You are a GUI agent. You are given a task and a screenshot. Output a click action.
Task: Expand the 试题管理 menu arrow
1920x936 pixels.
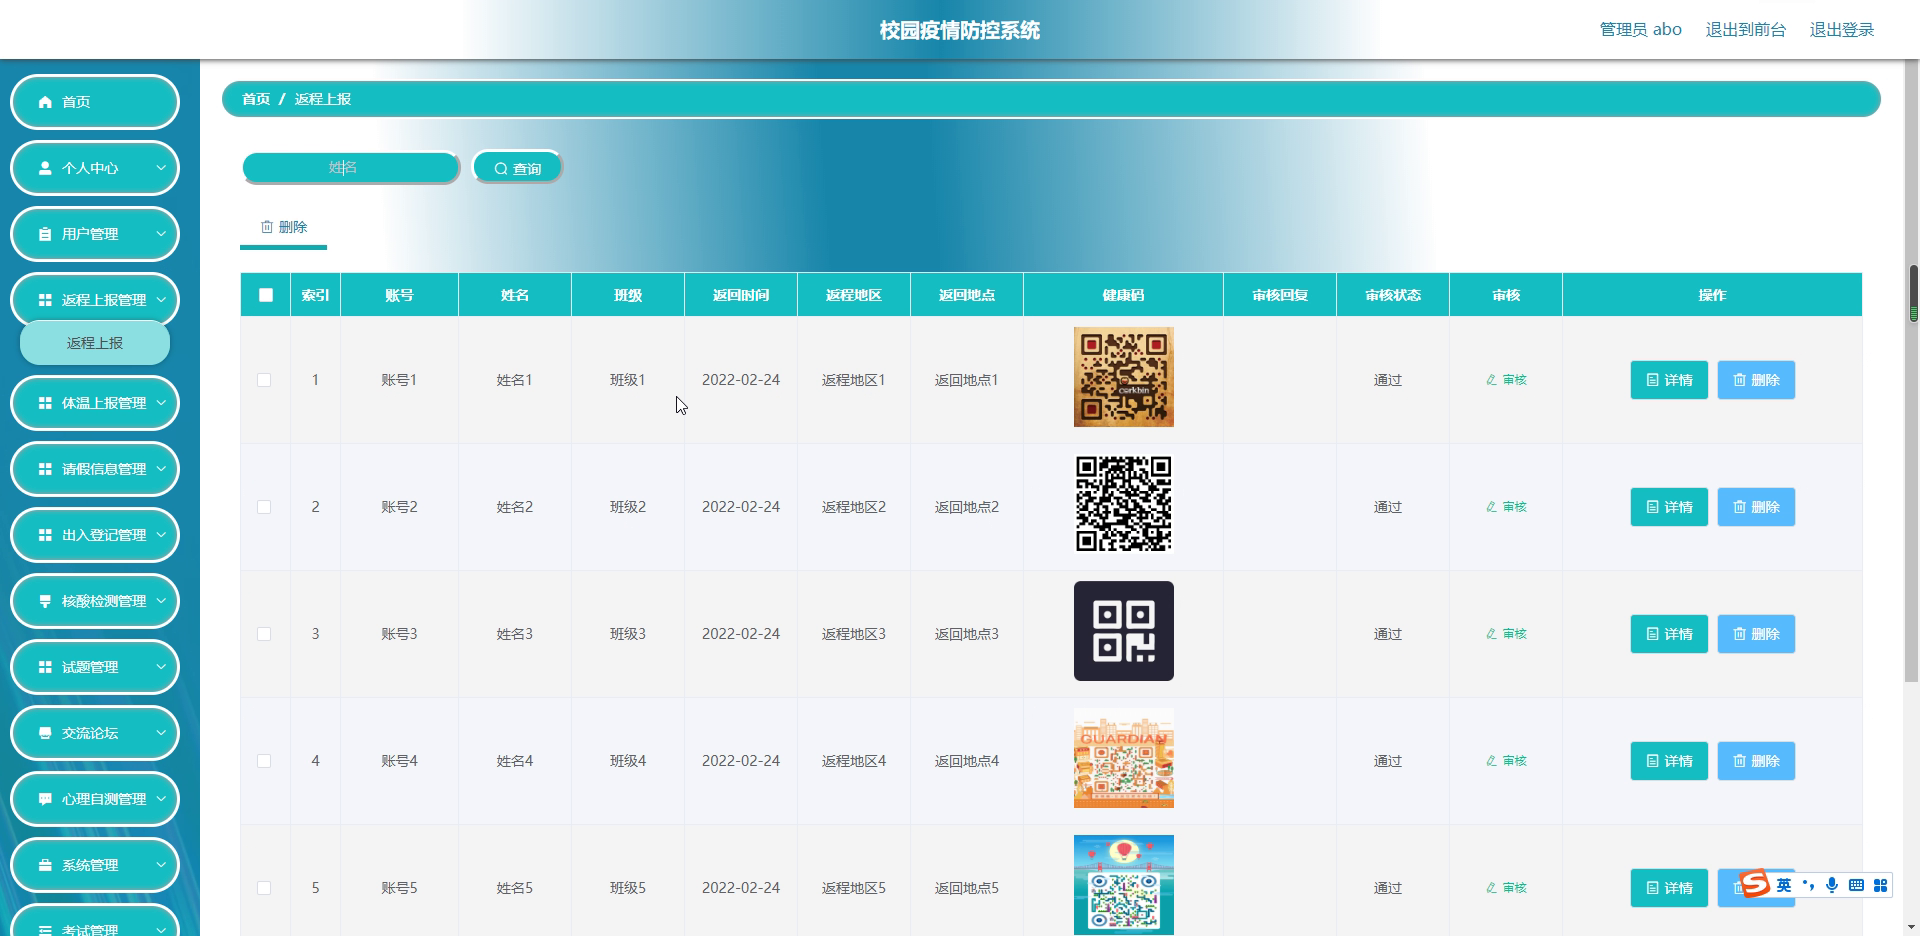[161, 667]
